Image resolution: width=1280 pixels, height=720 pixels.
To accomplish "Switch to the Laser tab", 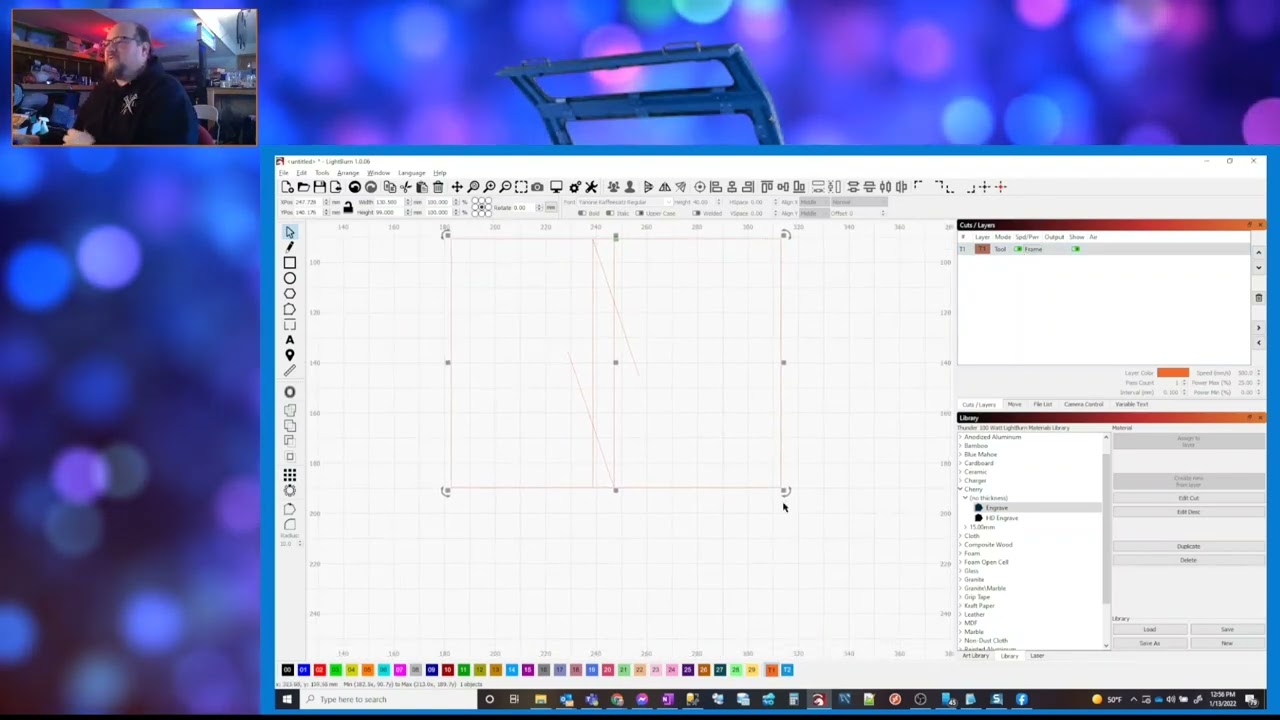I will pyautogui.click(x=1037, y=655).
